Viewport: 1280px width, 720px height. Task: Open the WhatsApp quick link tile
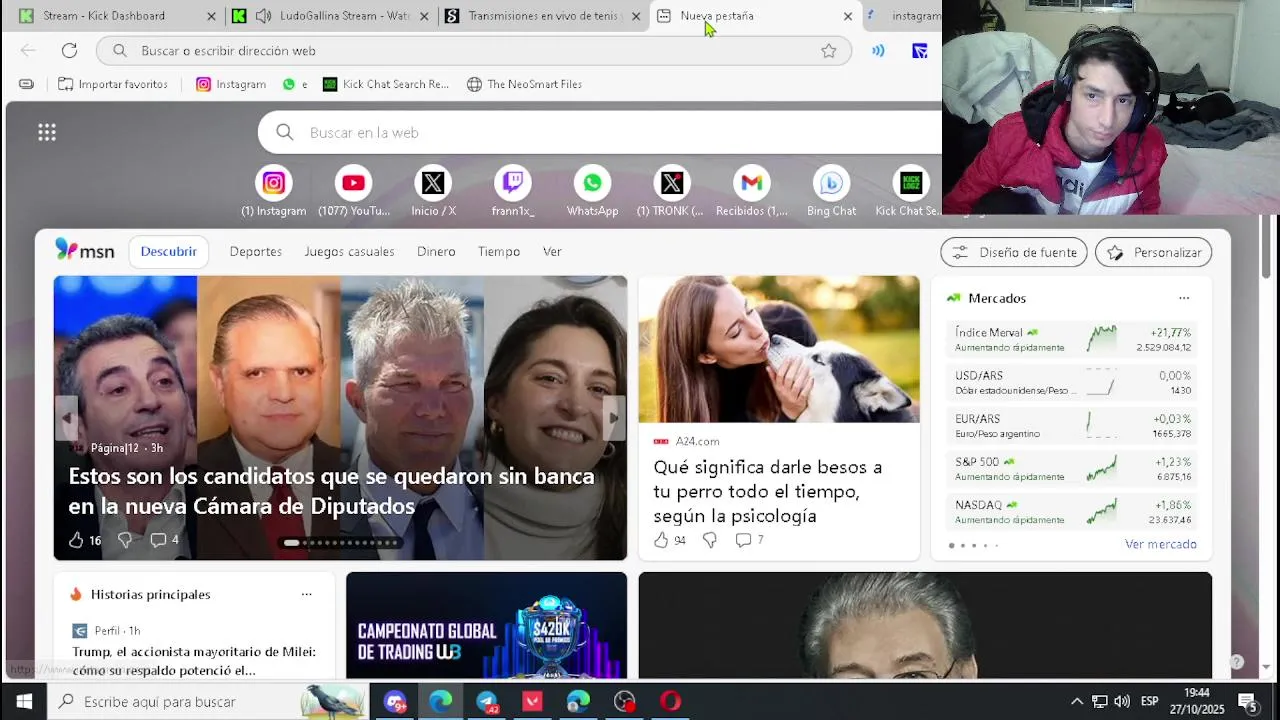coord(592,192)
